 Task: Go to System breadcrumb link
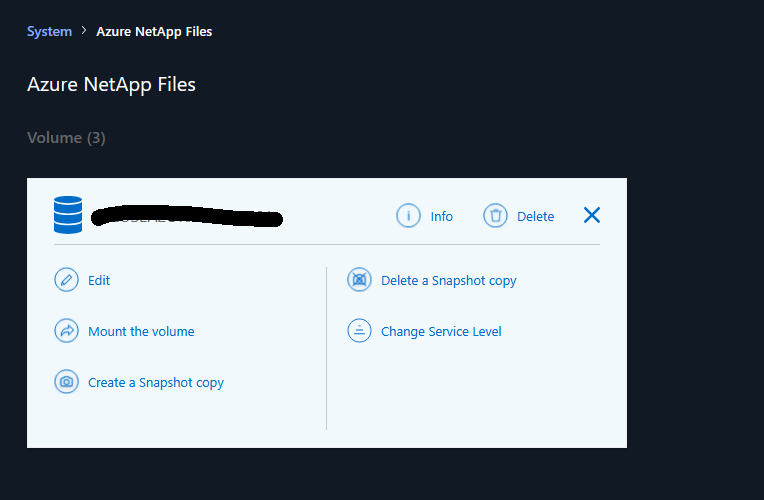[49, 32]
